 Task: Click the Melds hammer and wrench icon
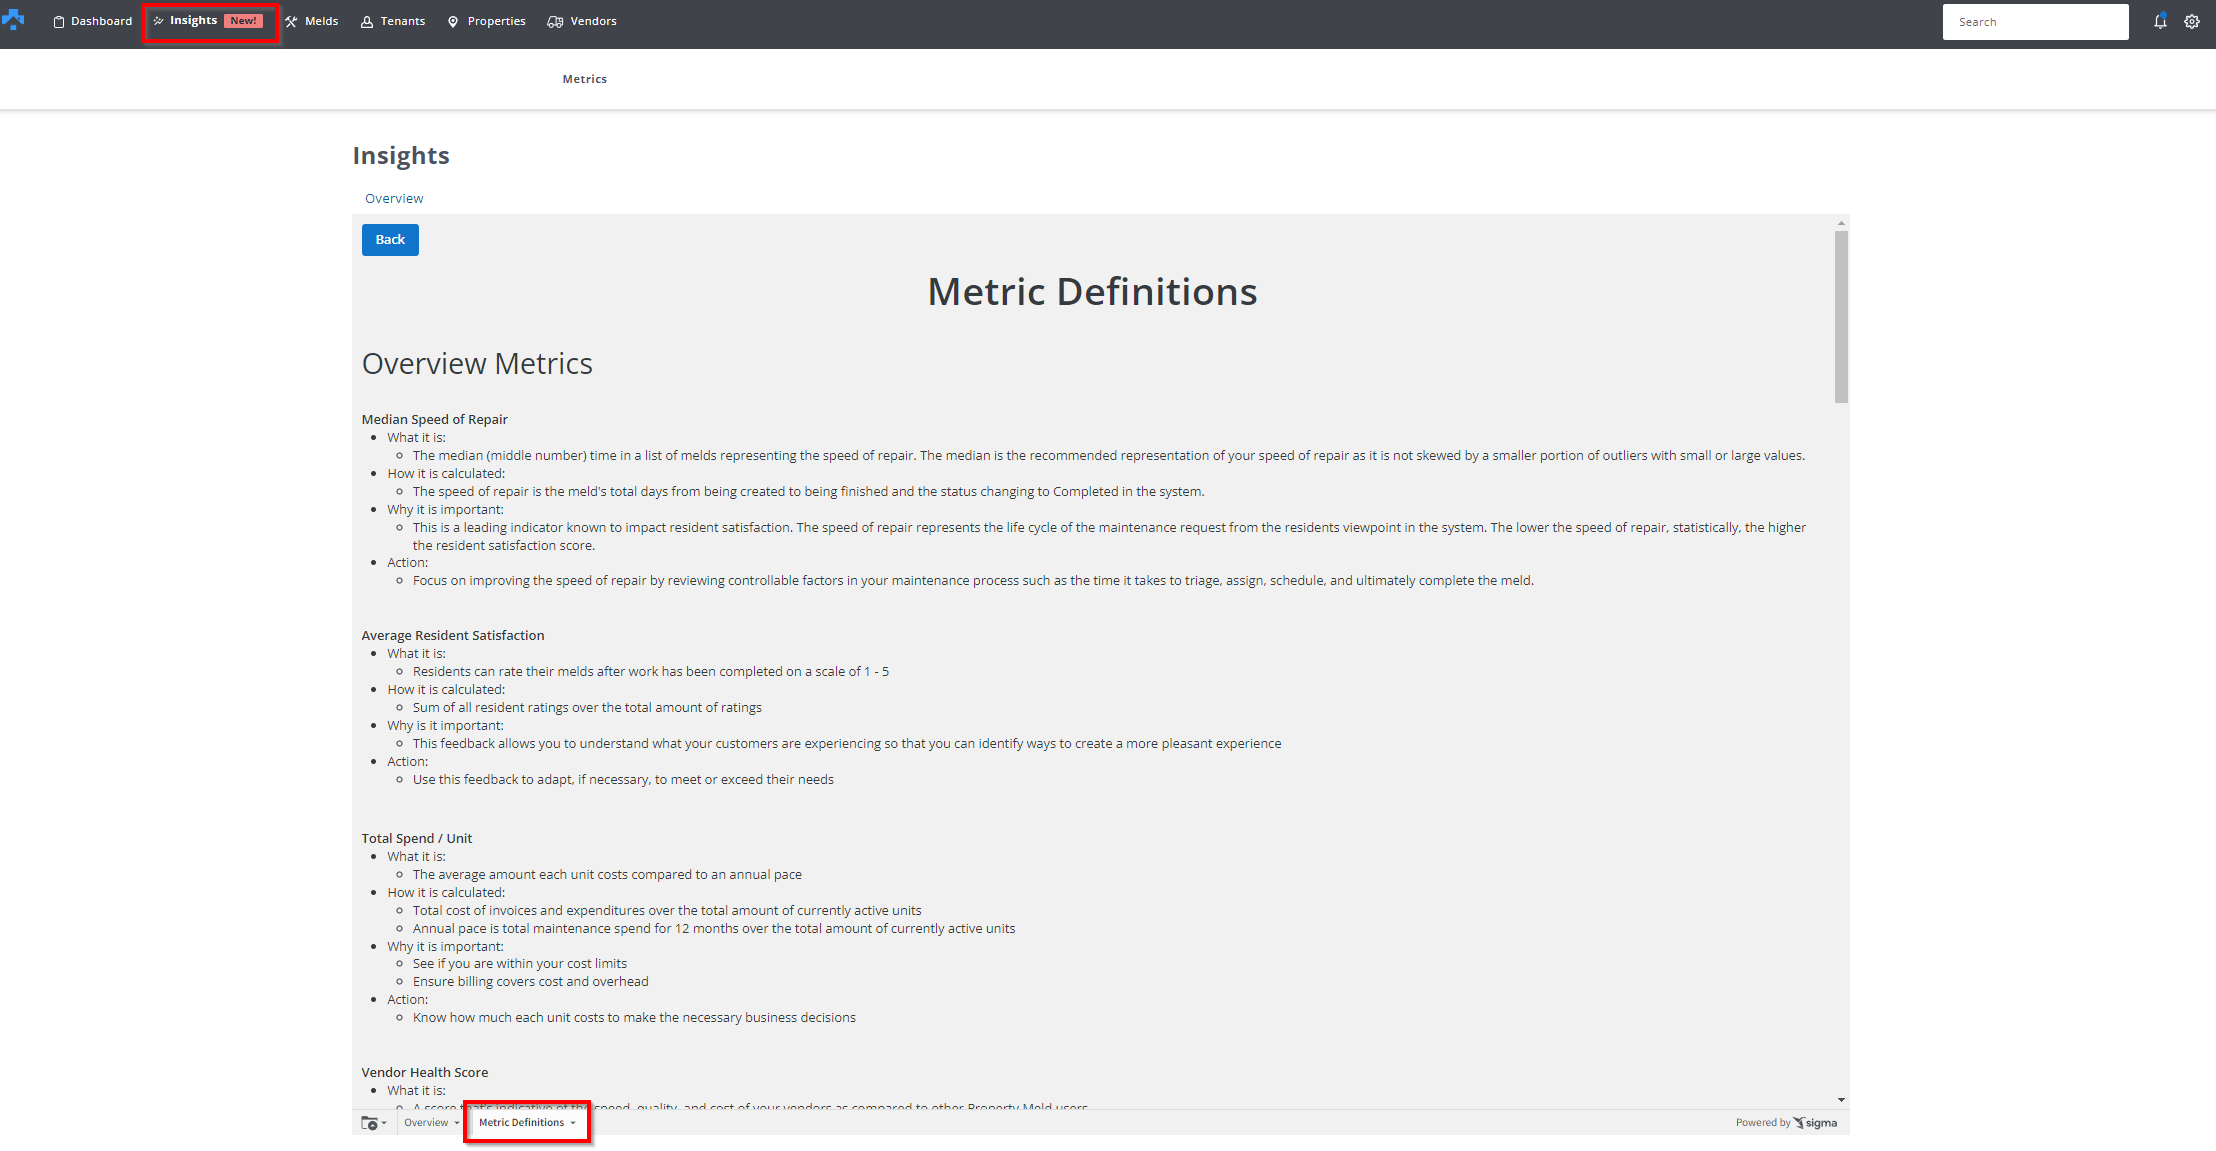(291, 22)
